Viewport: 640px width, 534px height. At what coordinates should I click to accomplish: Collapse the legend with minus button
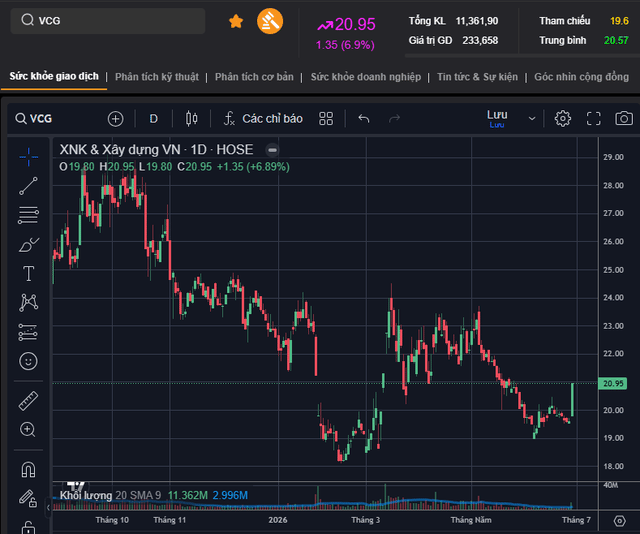(x=272, y=150)
